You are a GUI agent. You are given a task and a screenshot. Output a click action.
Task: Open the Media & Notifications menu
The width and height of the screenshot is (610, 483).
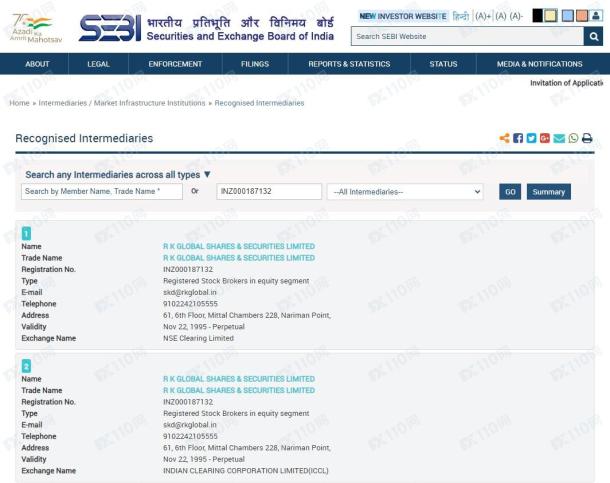tap(540, 64)
